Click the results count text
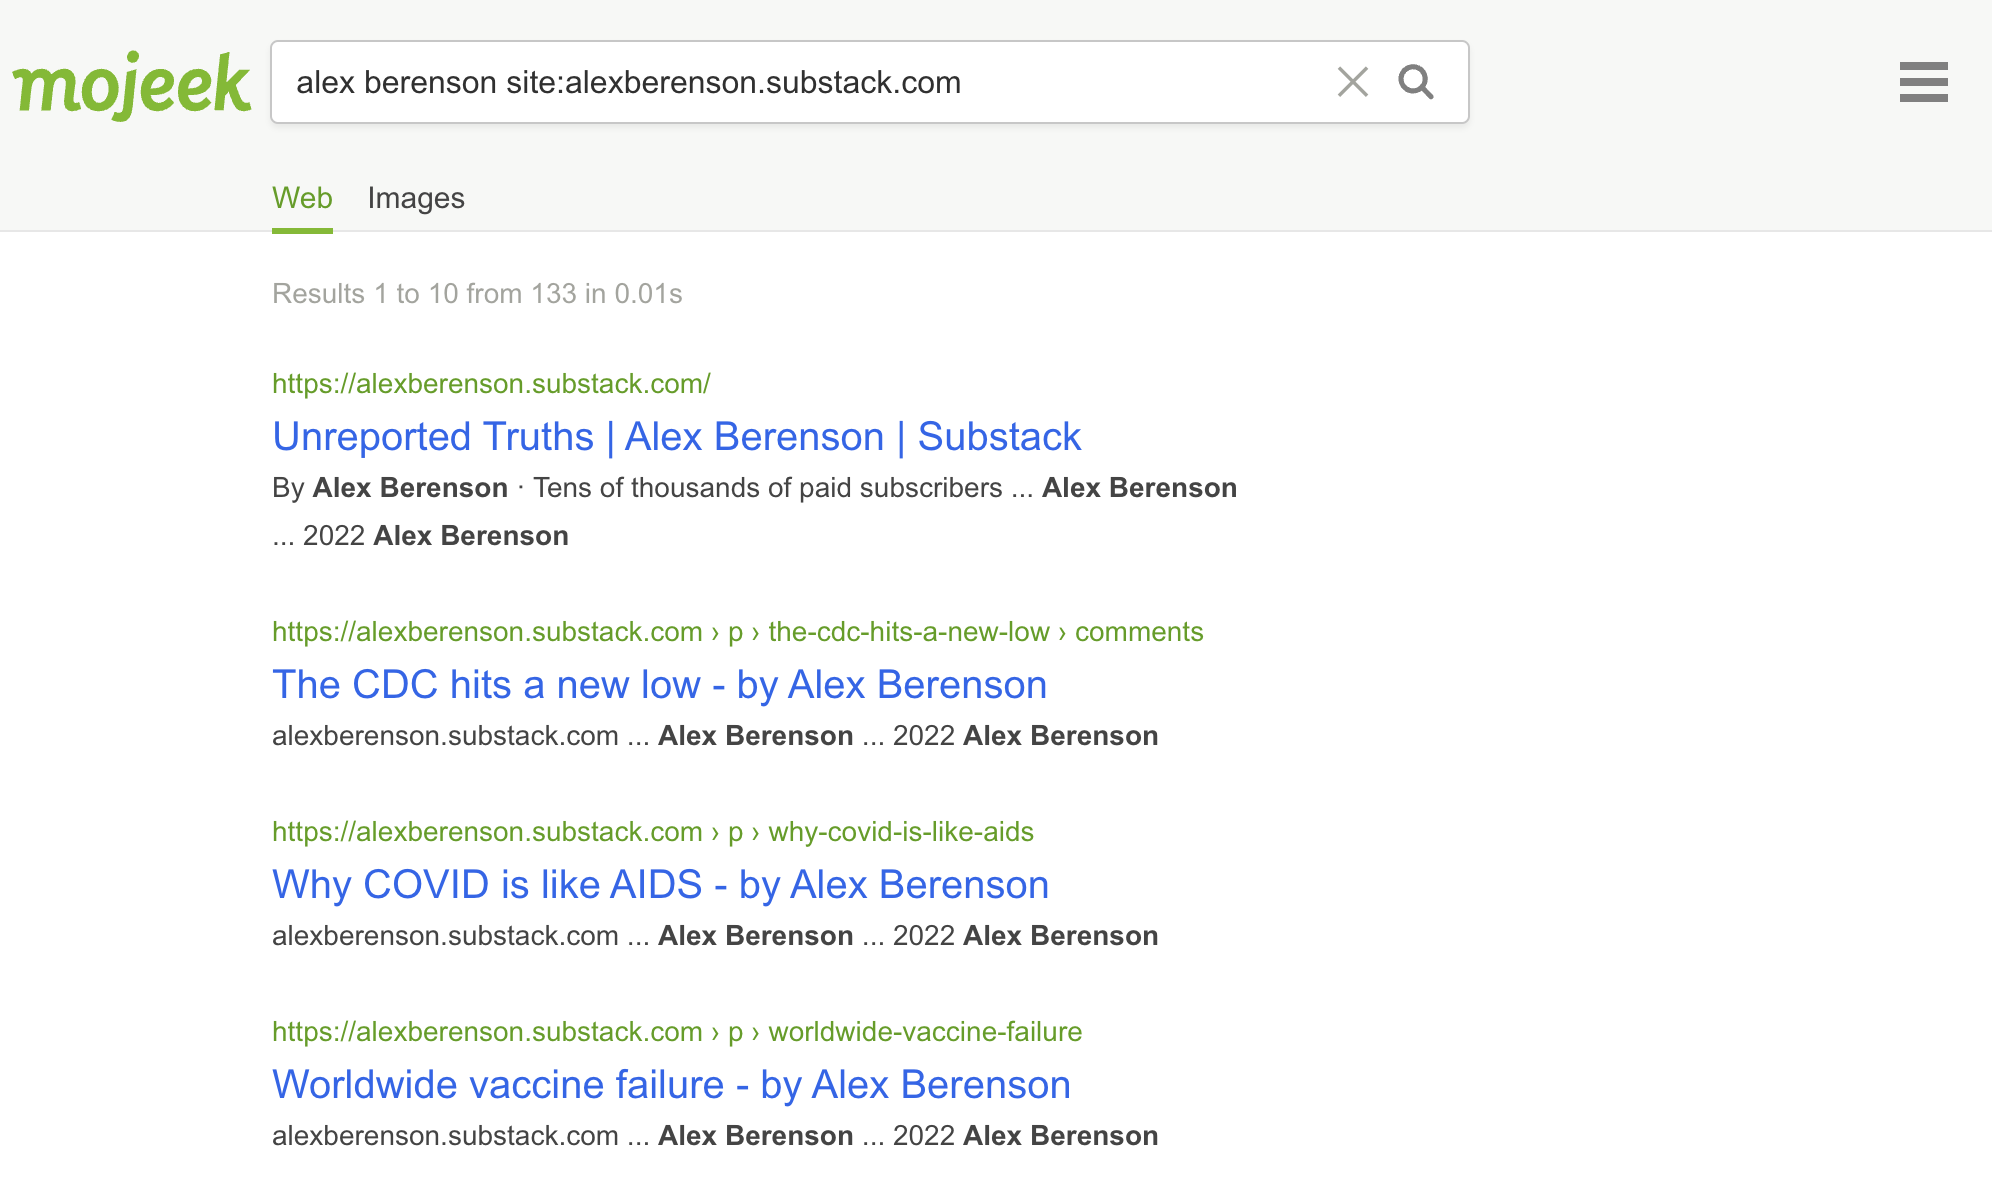Viewport: 1992px width, 1192px height. point(477,294)
